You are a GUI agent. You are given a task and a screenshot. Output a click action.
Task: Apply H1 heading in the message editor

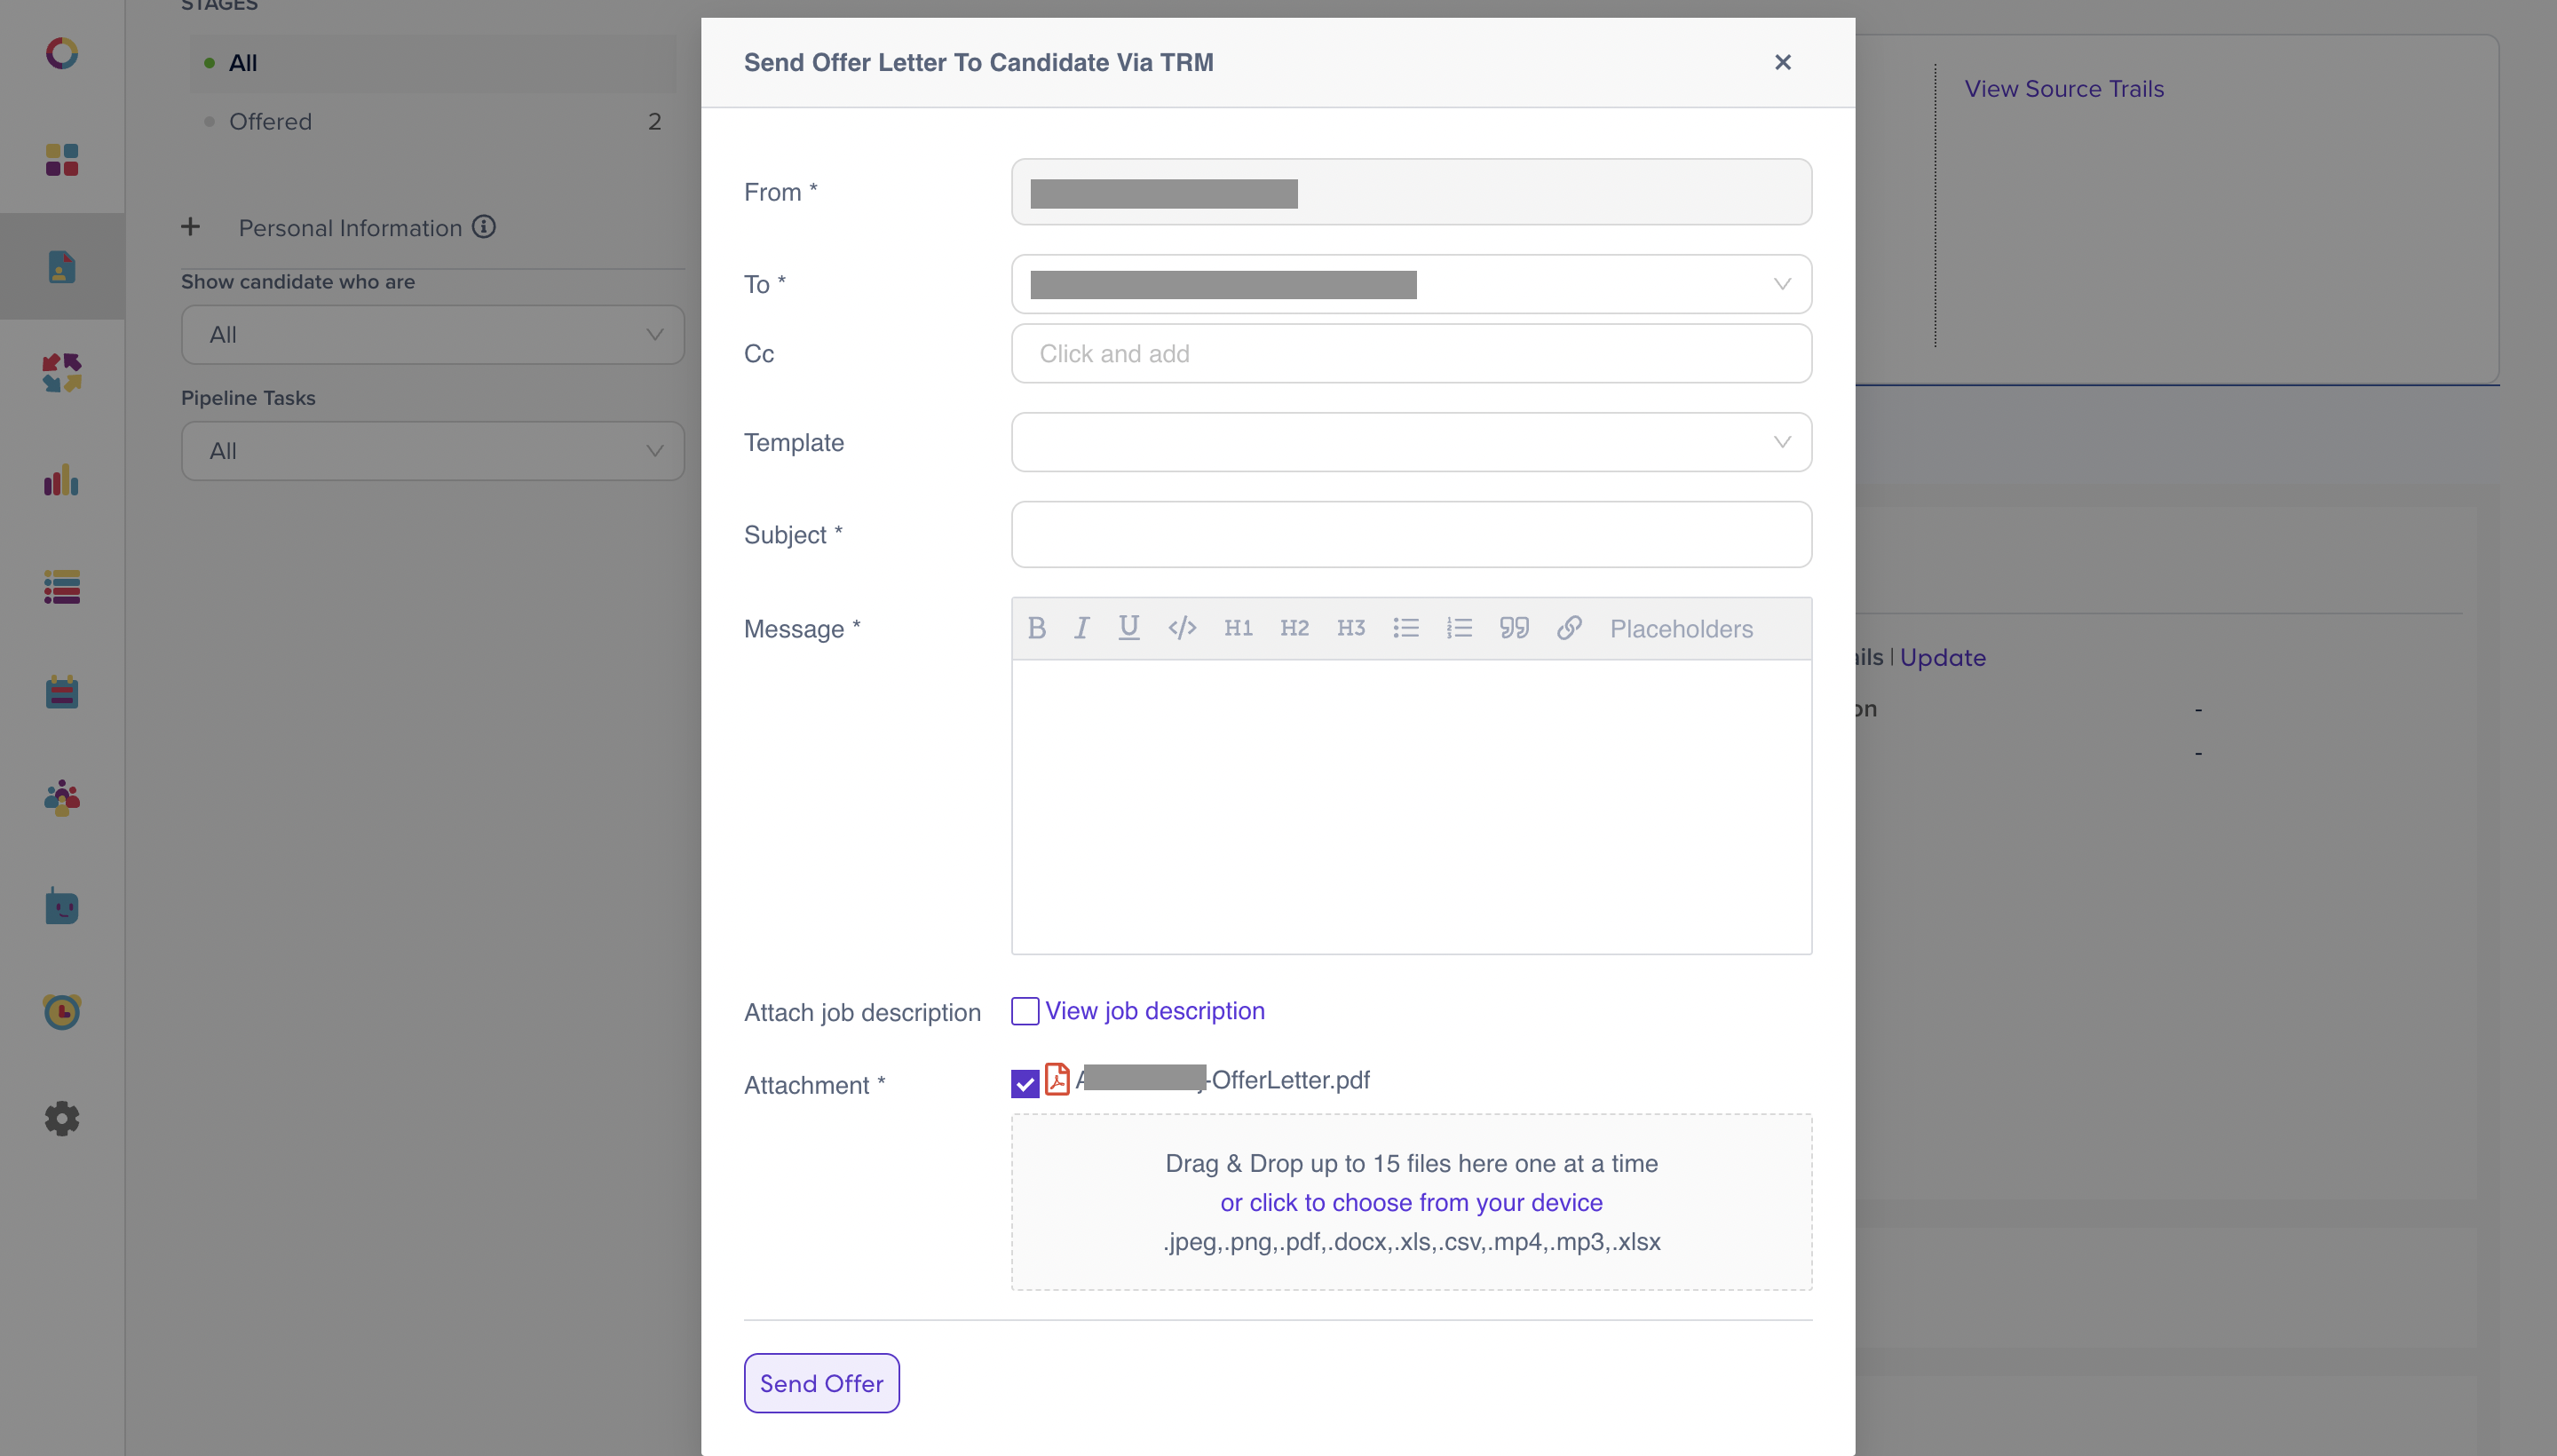point(1238,628)
